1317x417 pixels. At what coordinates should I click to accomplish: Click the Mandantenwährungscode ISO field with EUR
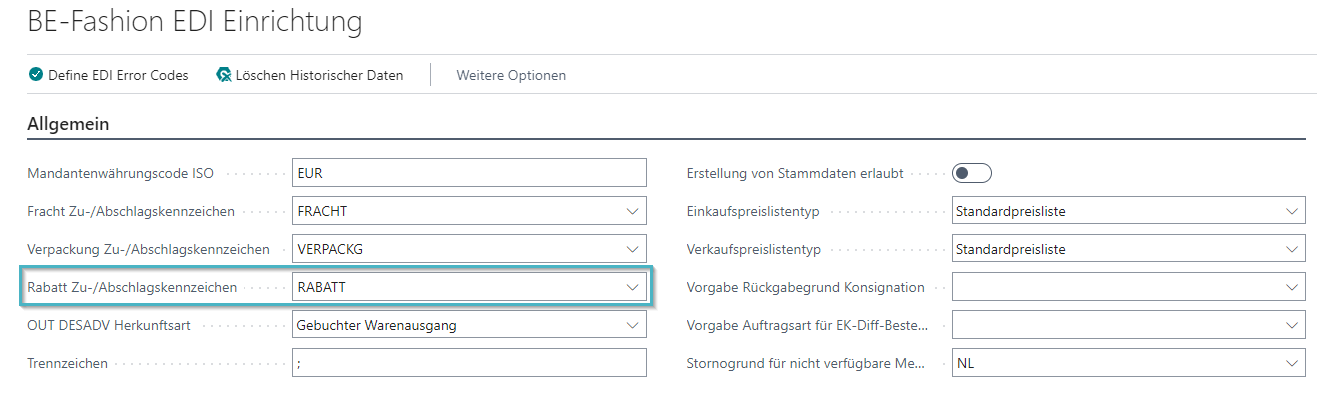[x=469, y=173]
